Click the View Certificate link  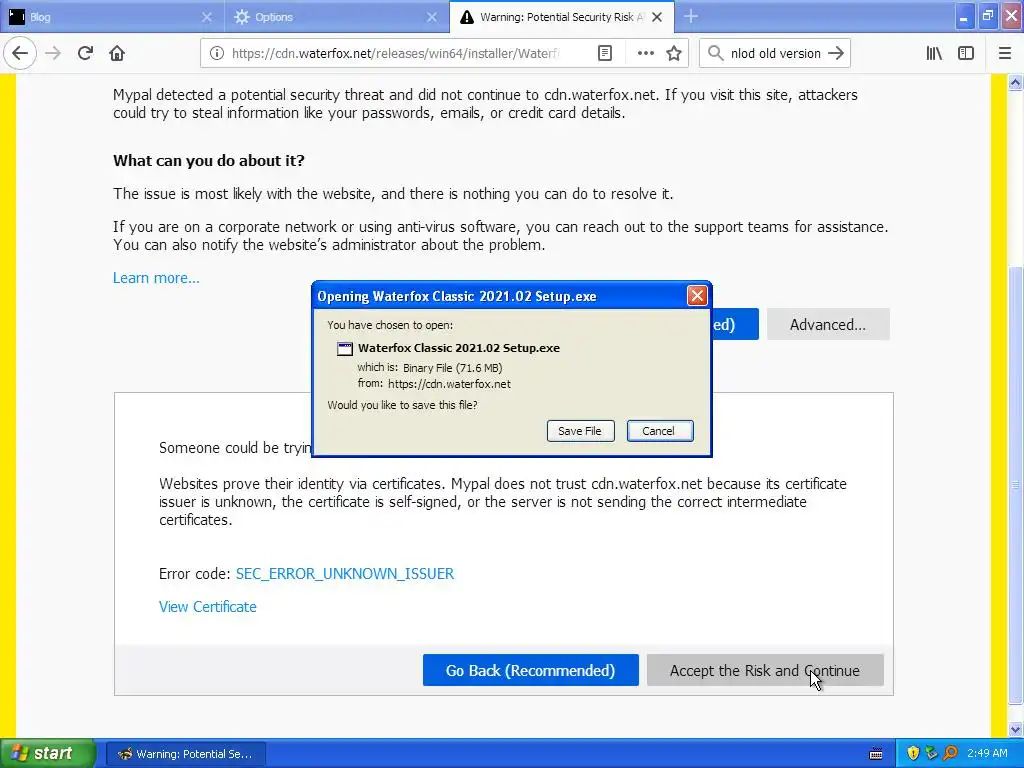[207, 607]
